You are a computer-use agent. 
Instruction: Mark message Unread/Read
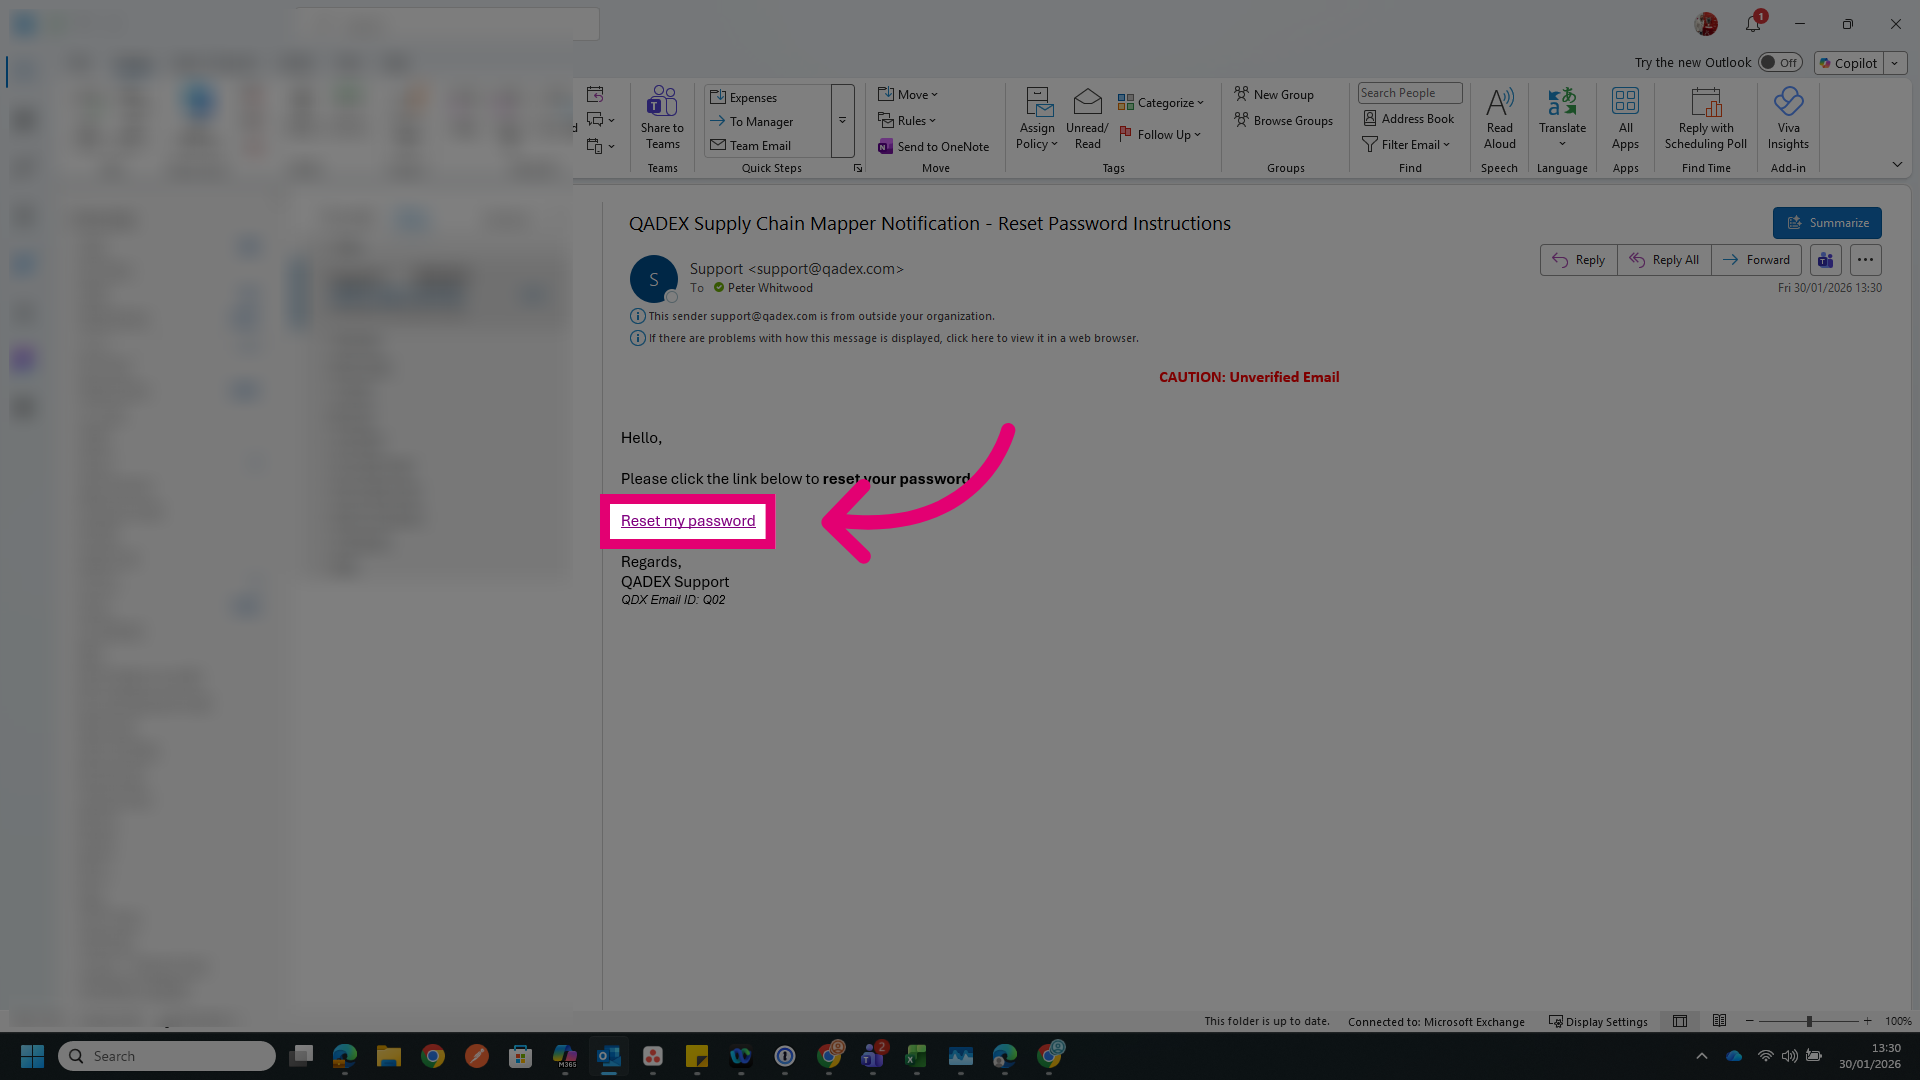1087,118
